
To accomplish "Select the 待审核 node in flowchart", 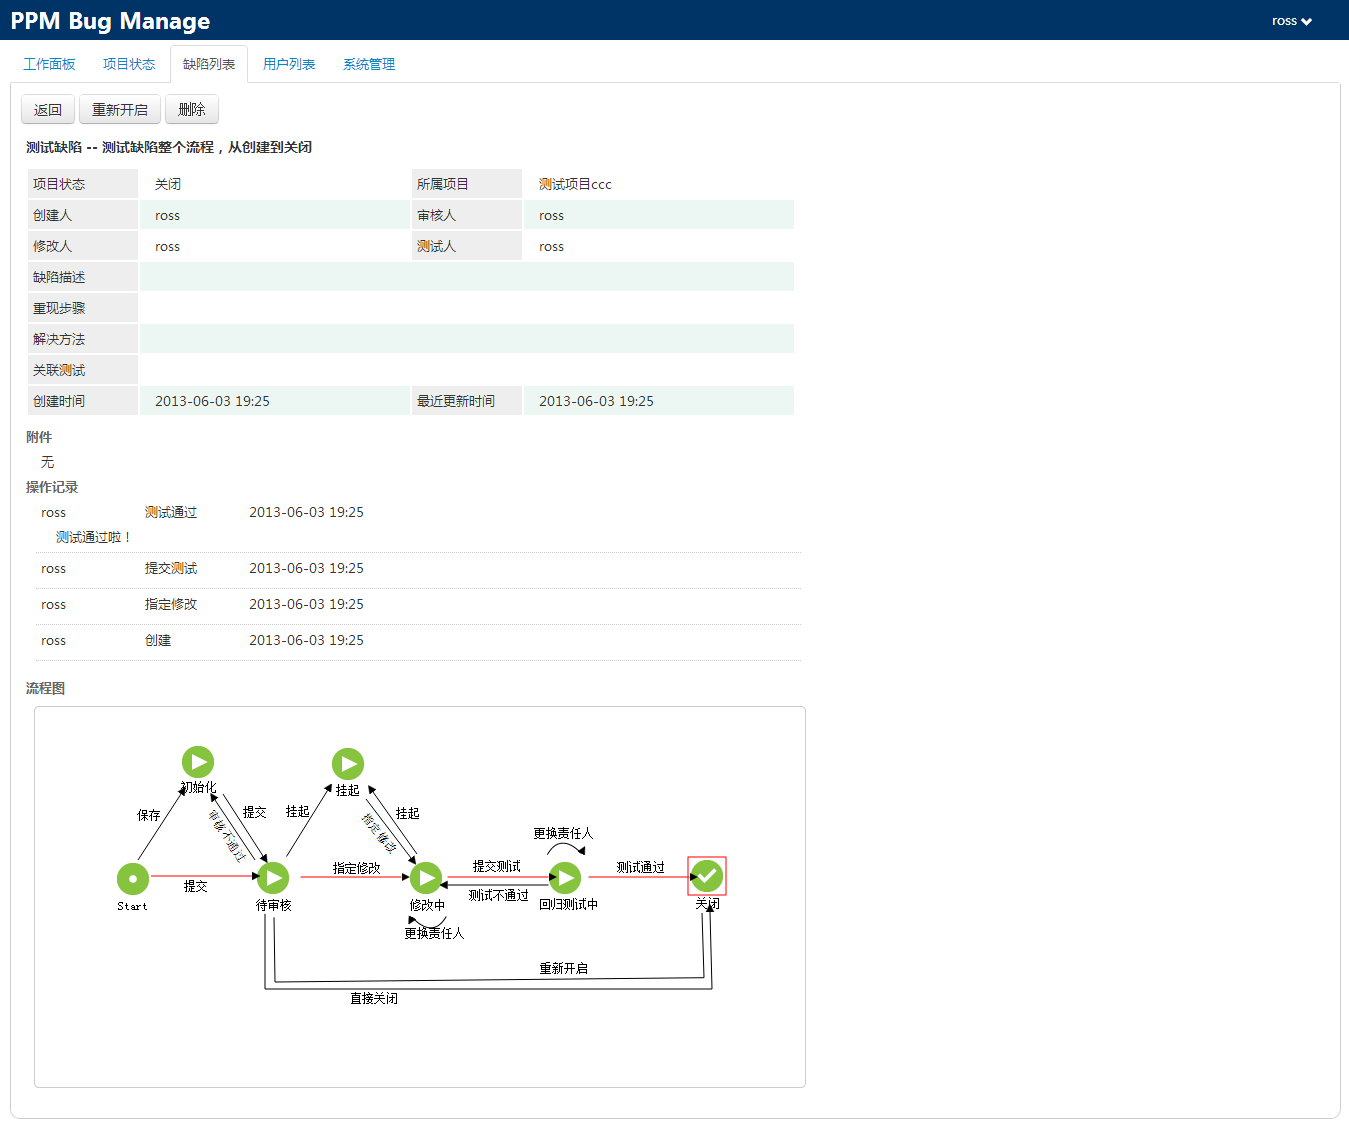I will [x=273, y=878].
